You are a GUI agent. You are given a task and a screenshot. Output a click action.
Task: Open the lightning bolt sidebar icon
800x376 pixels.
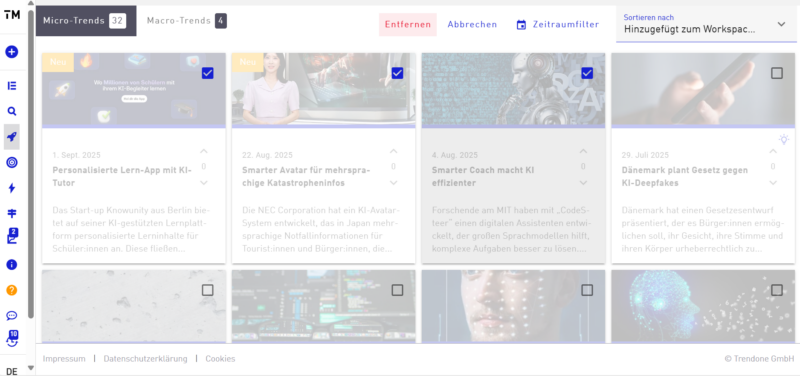pyautogui.click(x=12, y=188)
